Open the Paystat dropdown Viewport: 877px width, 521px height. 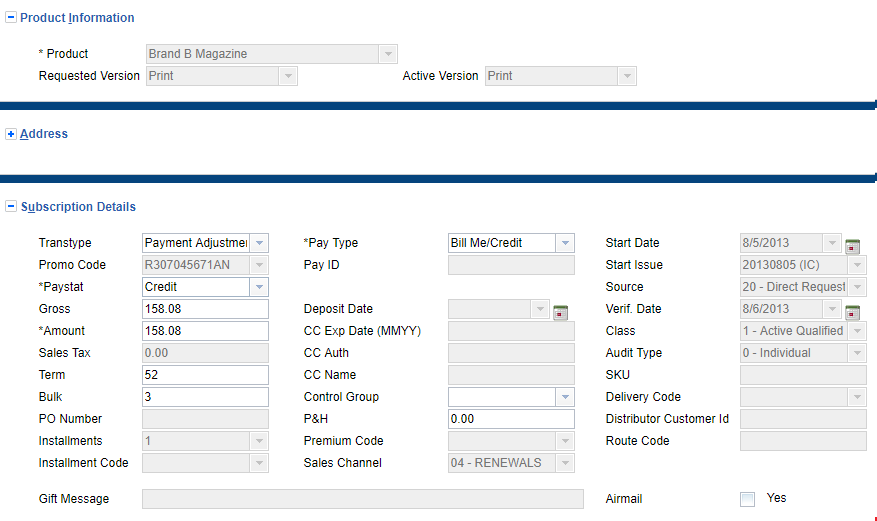click(259, 287)
